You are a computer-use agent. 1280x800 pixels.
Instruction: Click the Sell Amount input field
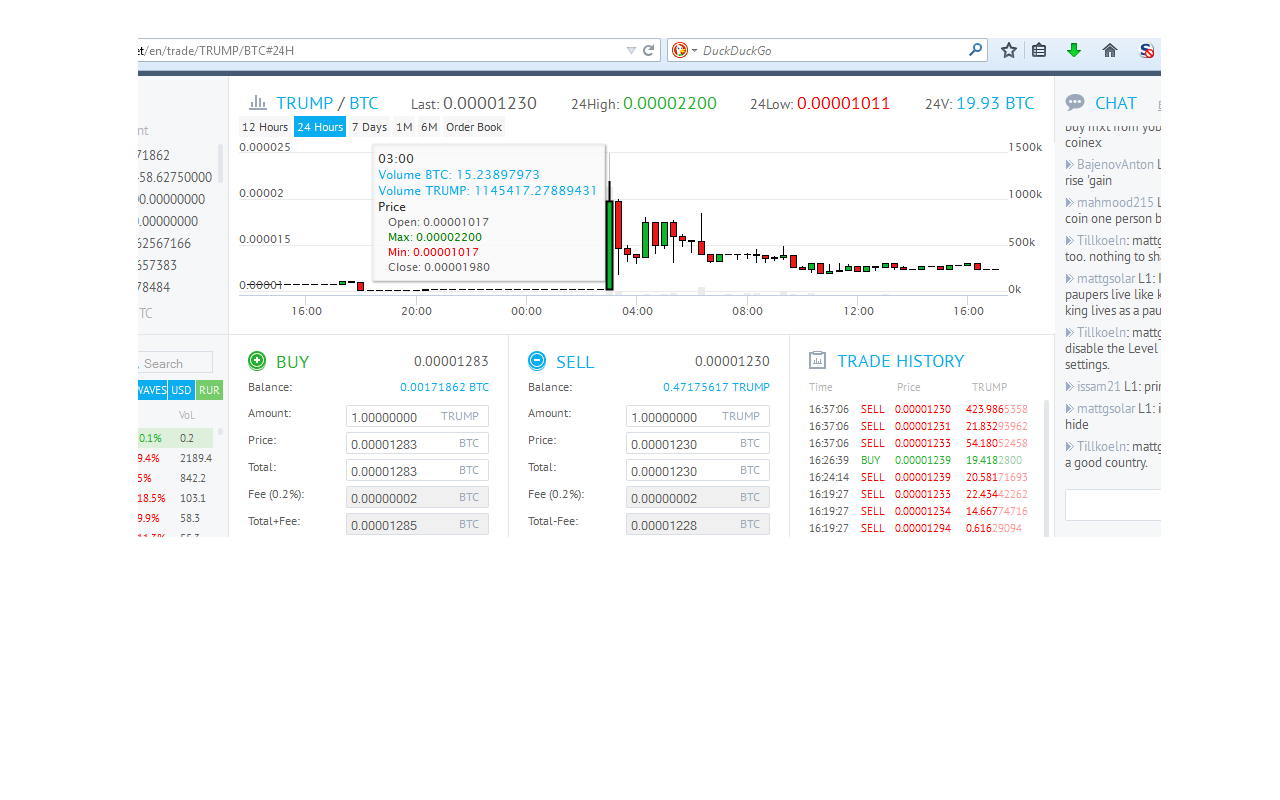pyautogui.click(x=698, y=416)
